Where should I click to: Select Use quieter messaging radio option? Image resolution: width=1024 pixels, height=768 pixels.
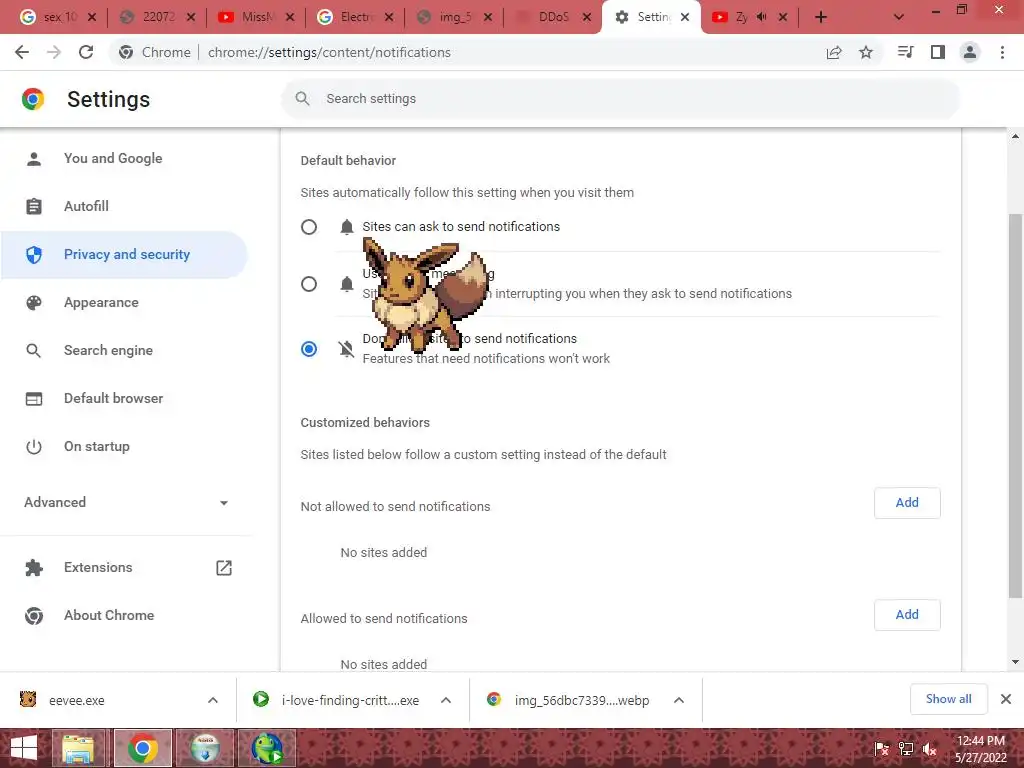(x=309, y=284)
